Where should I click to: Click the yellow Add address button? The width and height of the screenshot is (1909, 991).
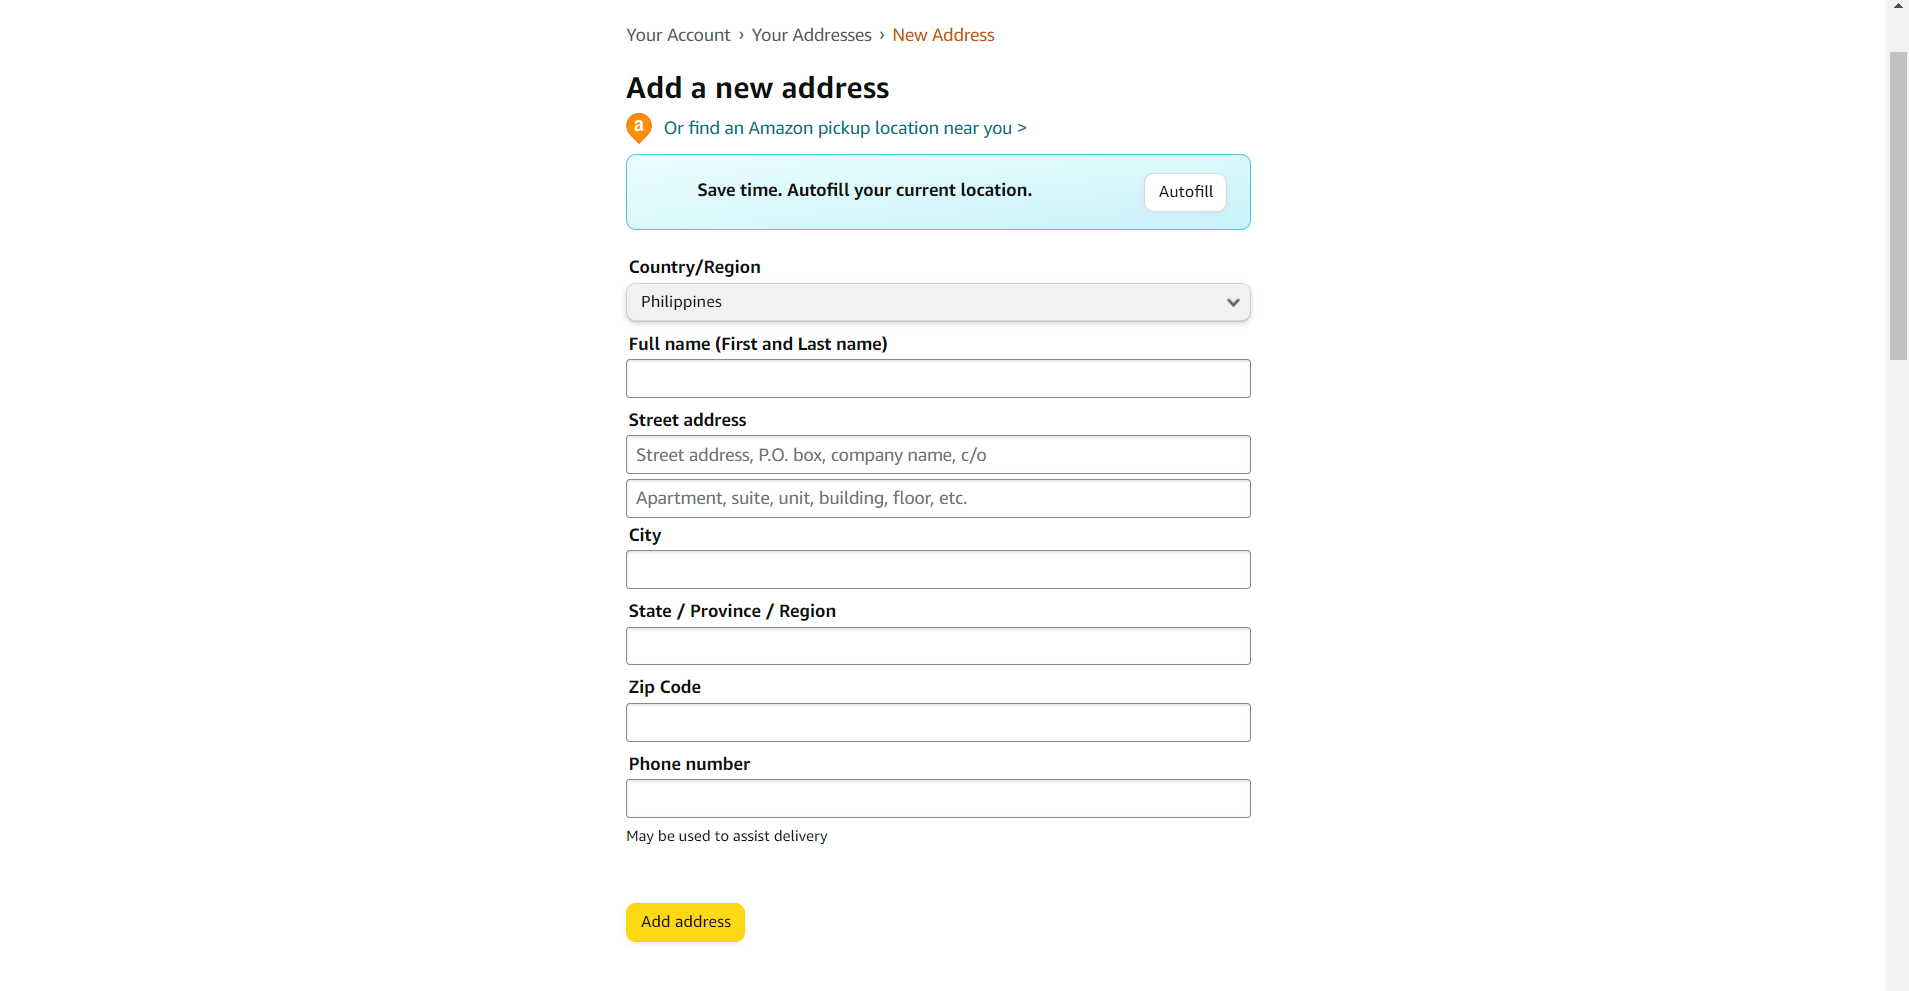[685, 922]
